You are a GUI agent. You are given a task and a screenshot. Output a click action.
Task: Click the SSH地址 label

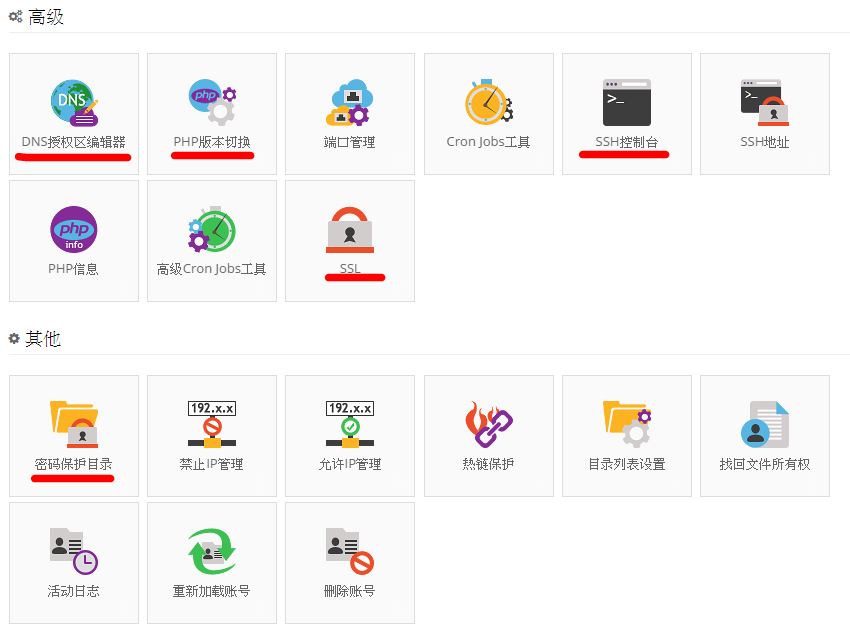click(x=765, y=142)
